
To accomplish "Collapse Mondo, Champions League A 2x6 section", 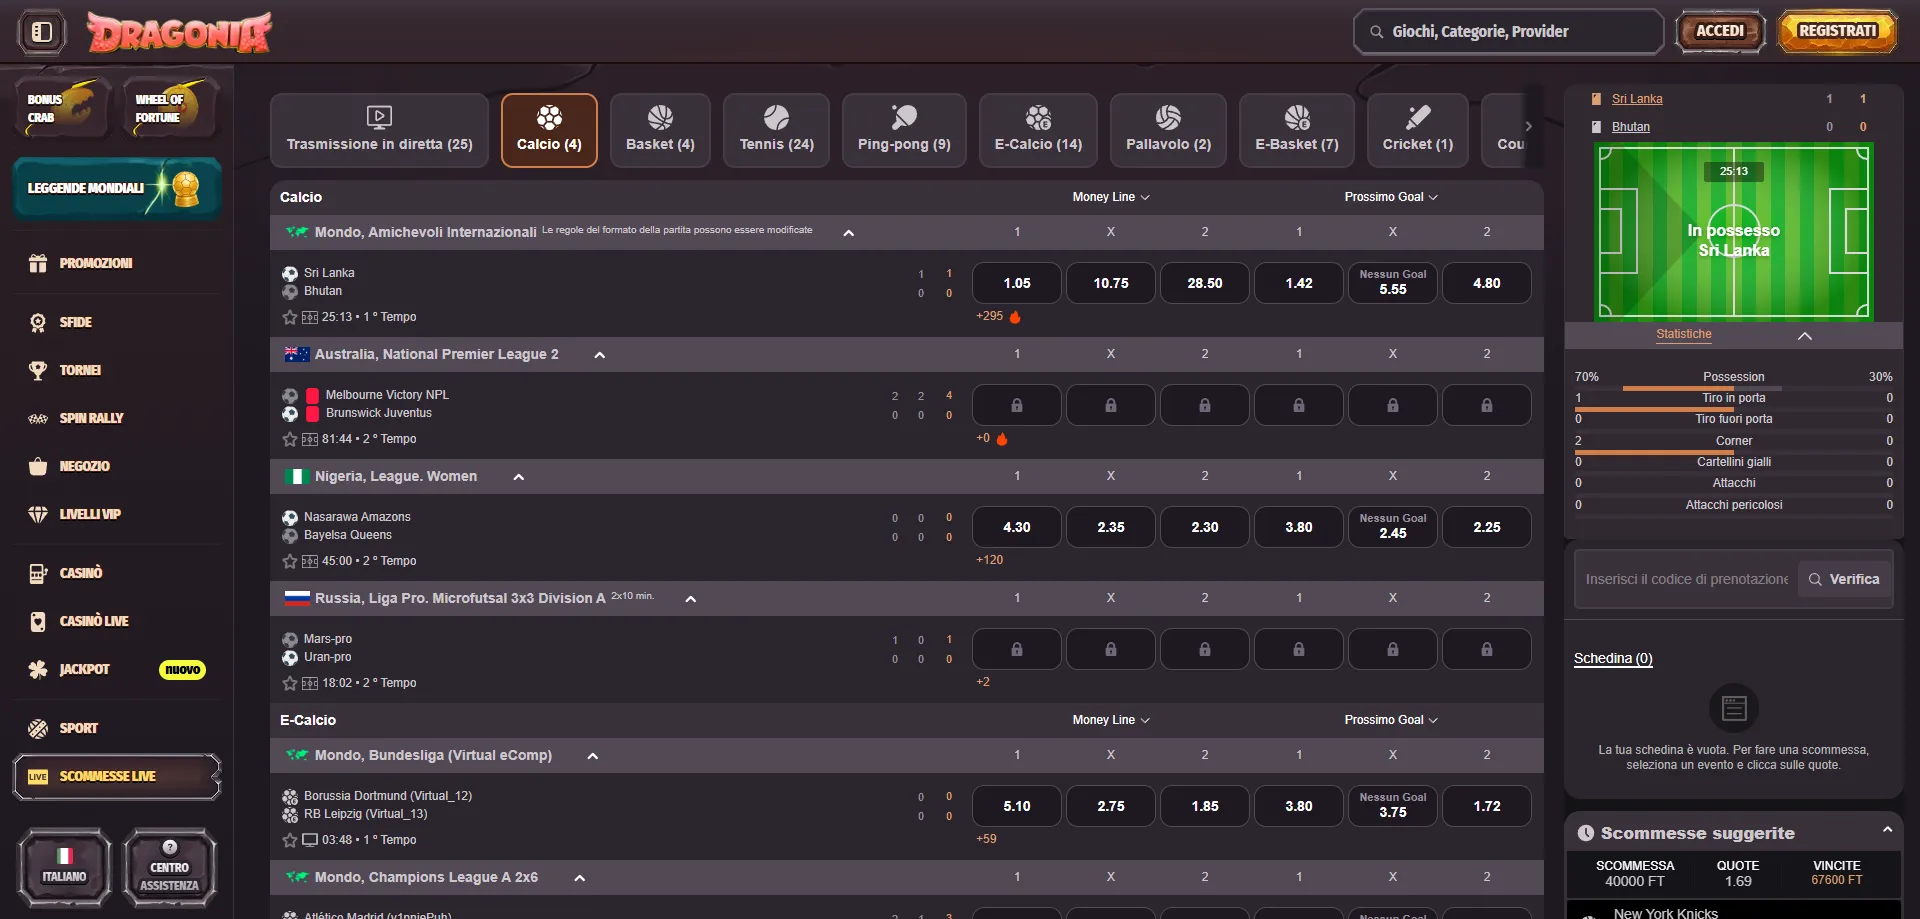I will point(579,878).
